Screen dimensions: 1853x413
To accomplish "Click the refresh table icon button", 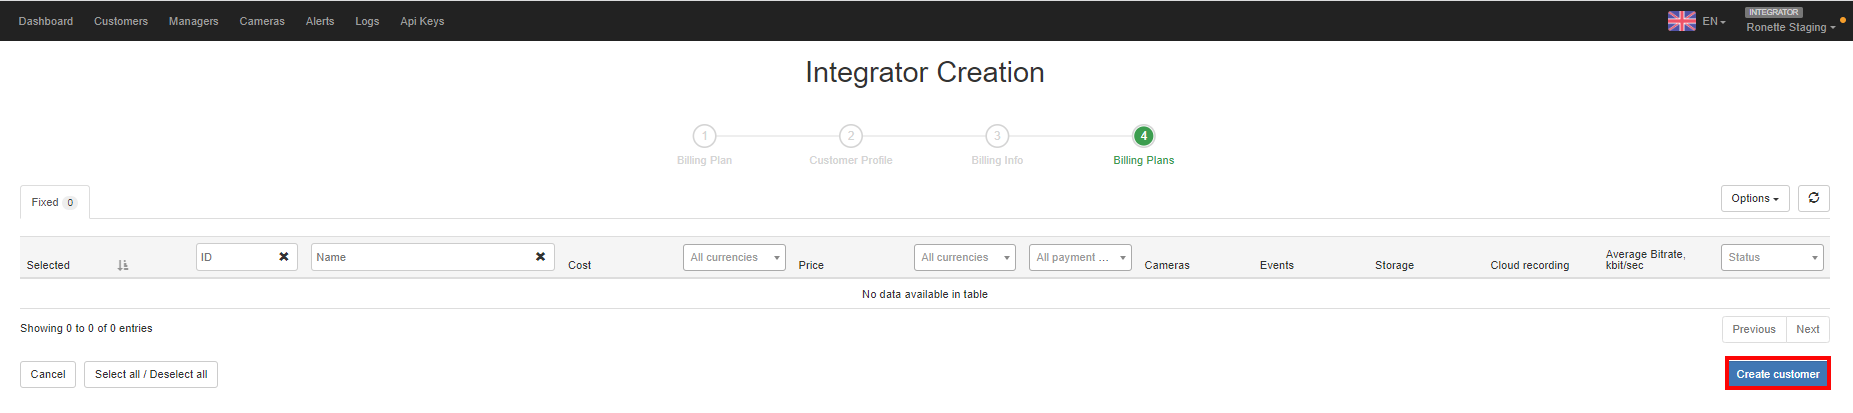I will [x=1814, y=198].
